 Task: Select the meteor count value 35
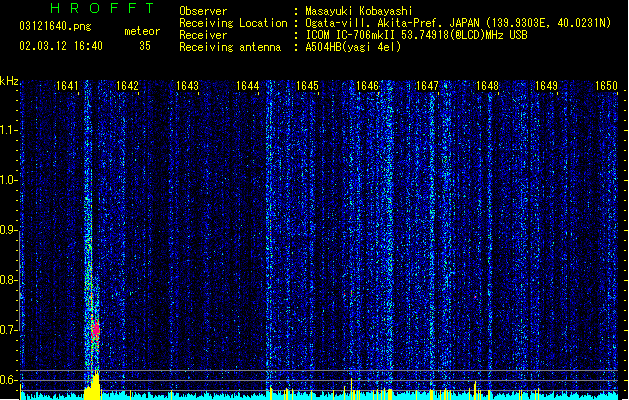click(145, 46)
